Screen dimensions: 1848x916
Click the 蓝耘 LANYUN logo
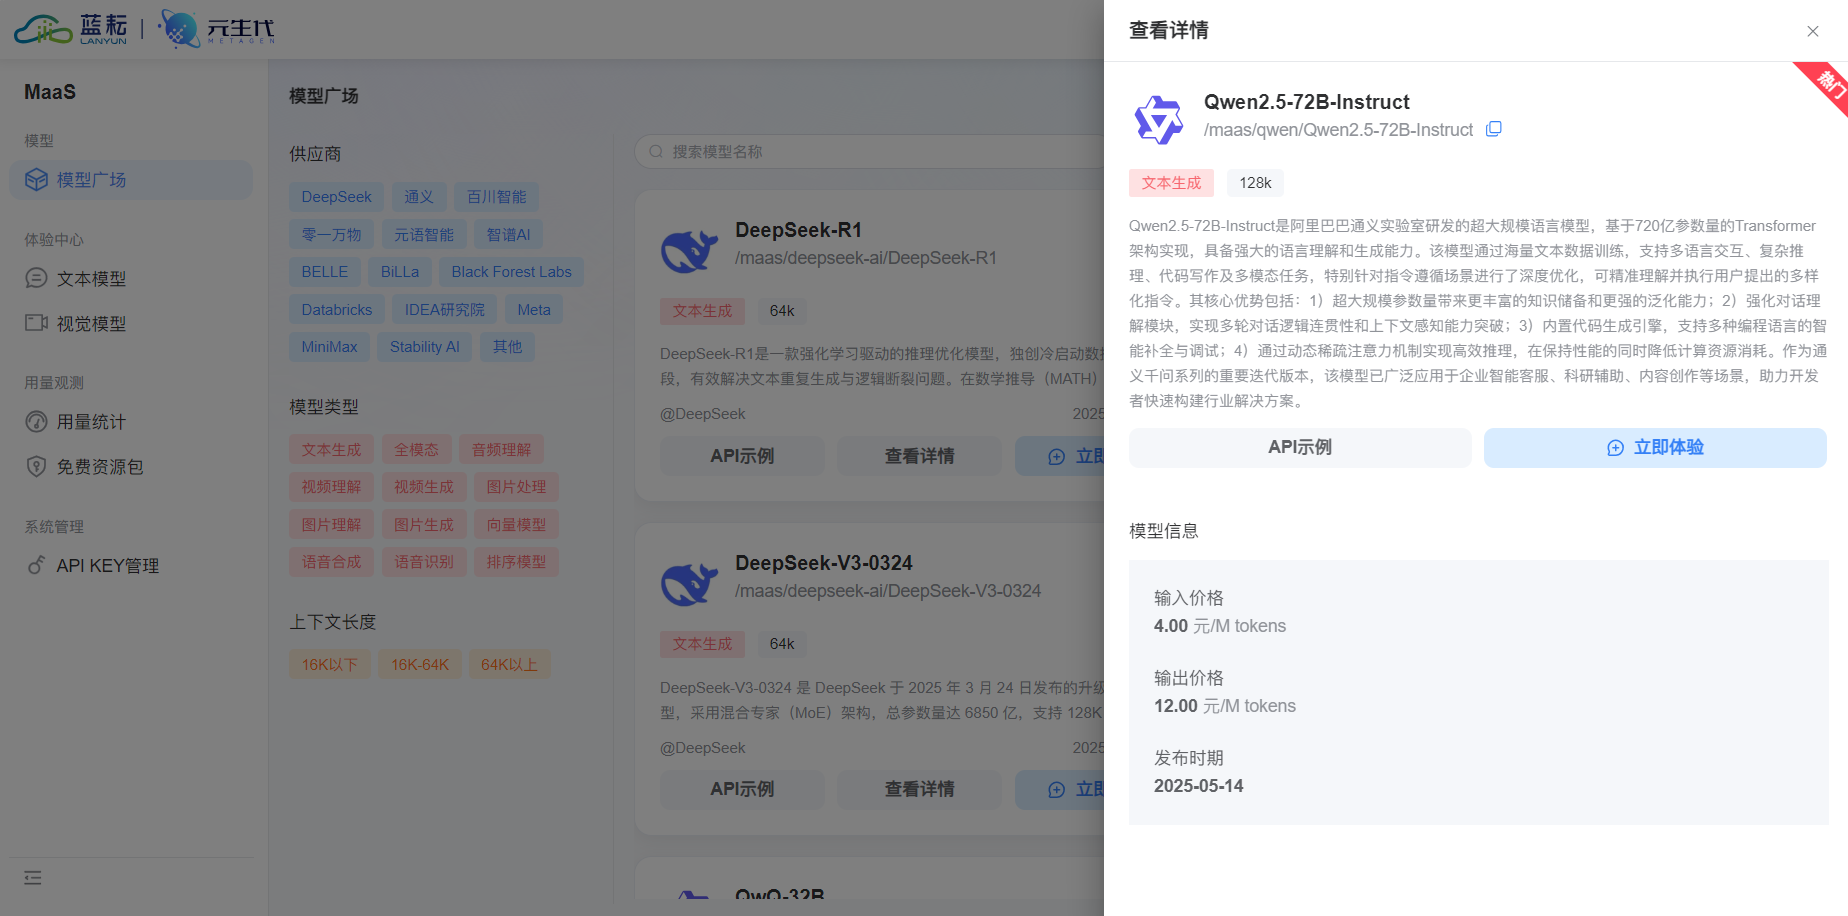coord(70,28)
